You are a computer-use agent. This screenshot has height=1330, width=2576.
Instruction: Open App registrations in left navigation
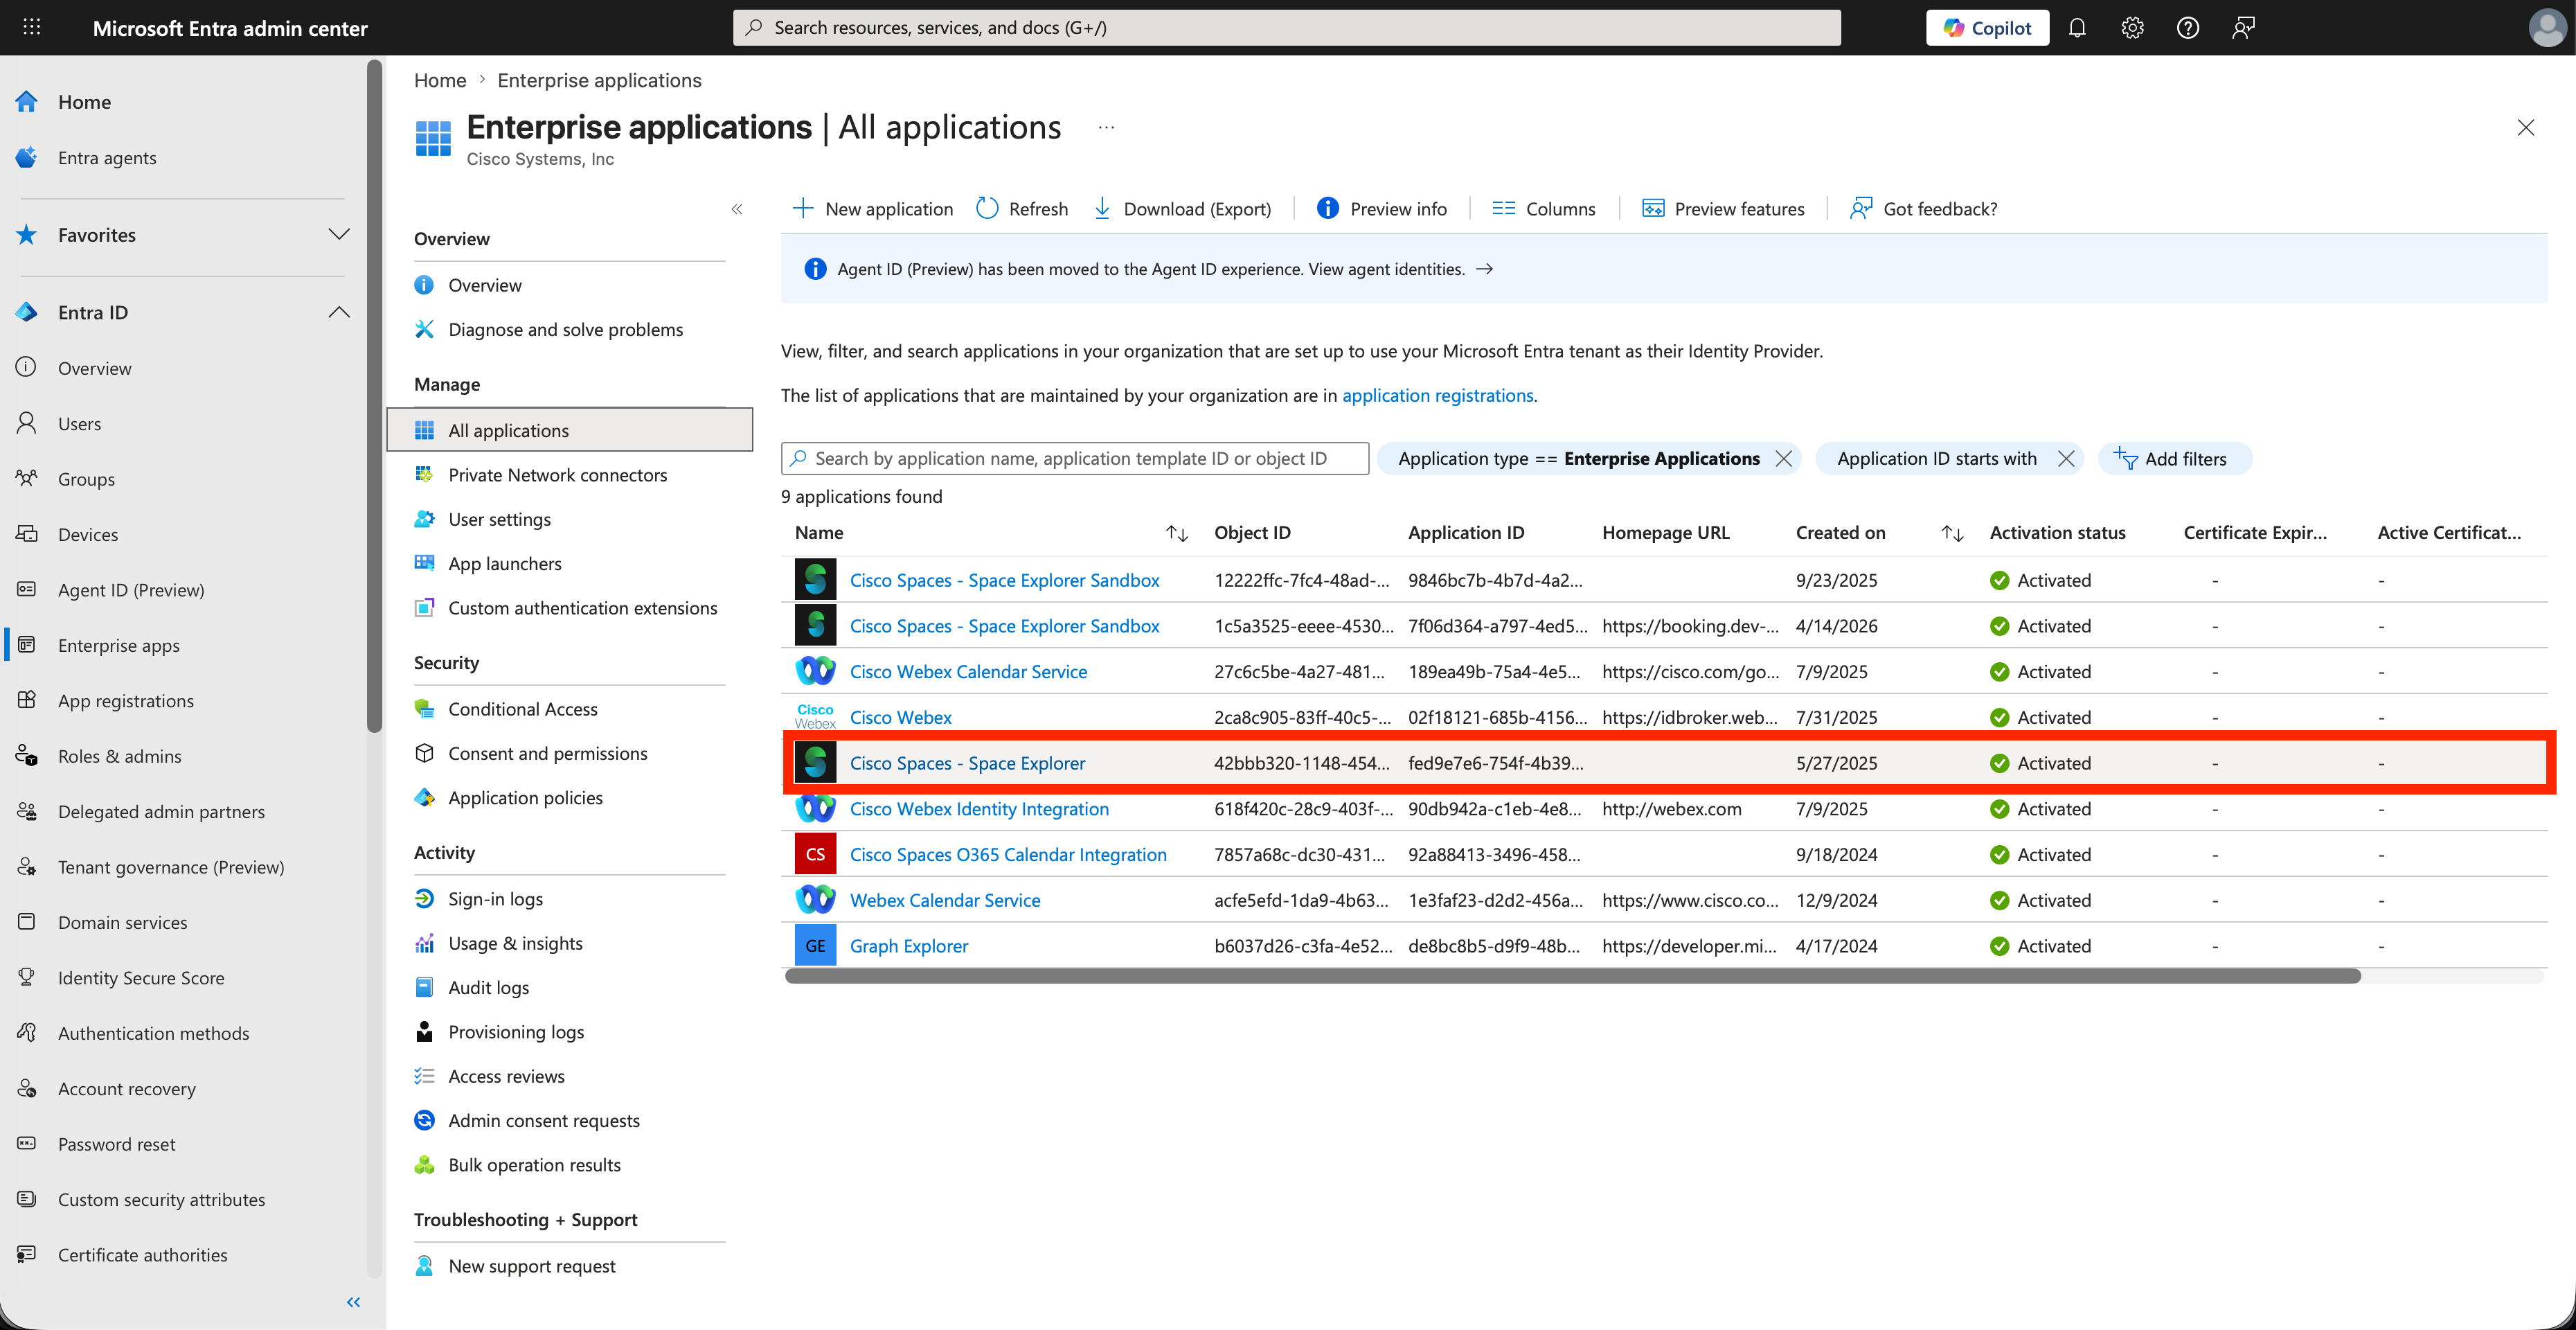point(126,700)
